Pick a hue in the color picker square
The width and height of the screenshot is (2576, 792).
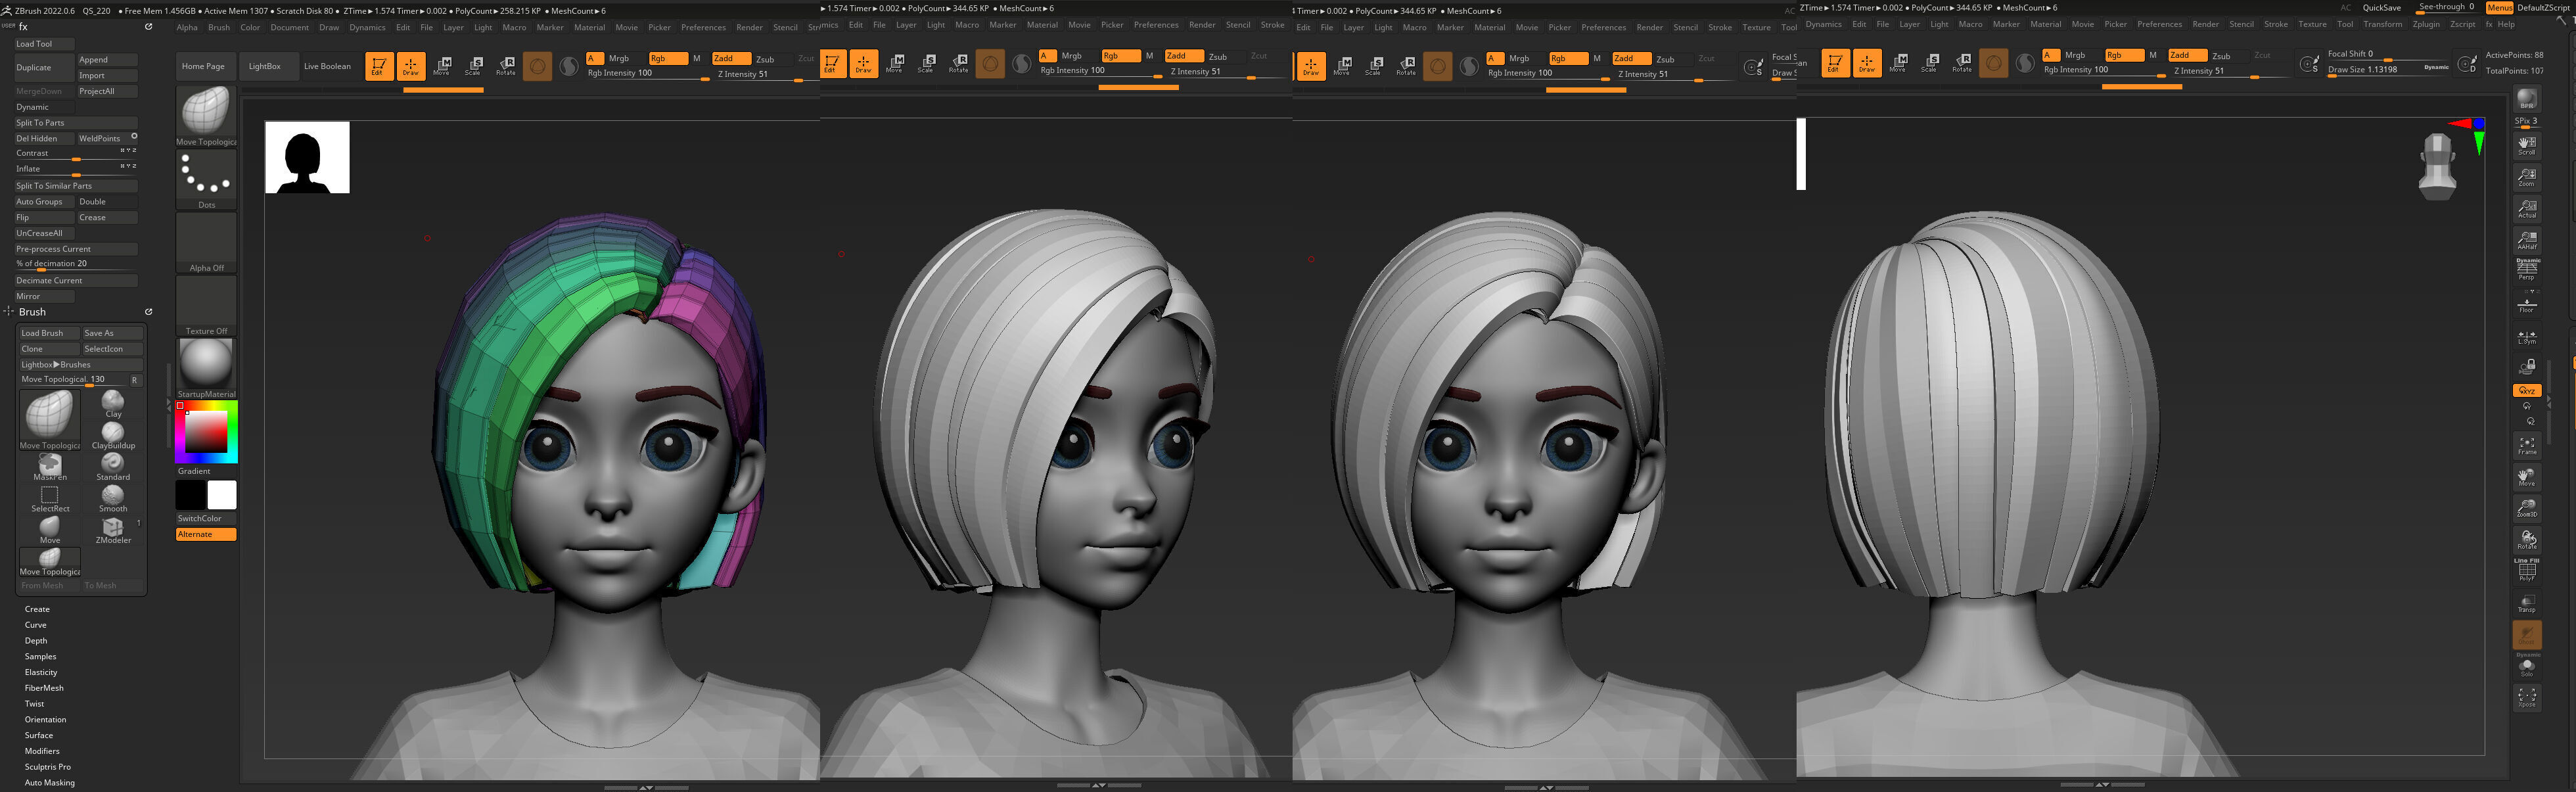pos(206,432)
